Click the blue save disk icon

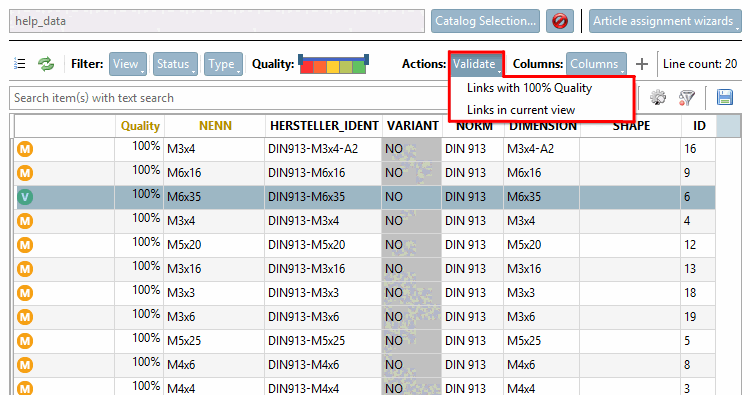(725, 98)
